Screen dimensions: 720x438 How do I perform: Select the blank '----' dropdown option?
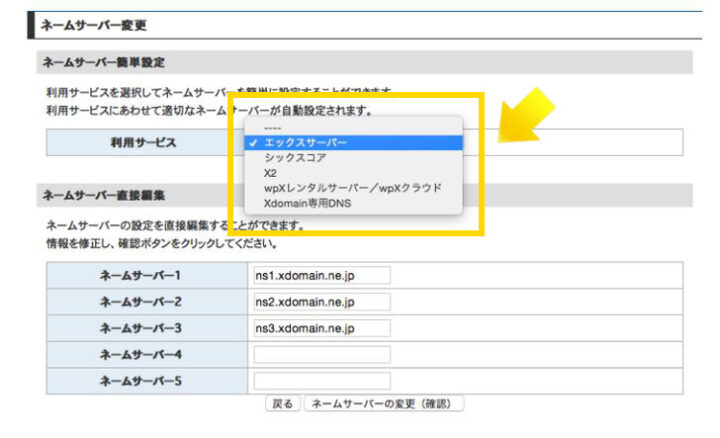coord(353,128)
